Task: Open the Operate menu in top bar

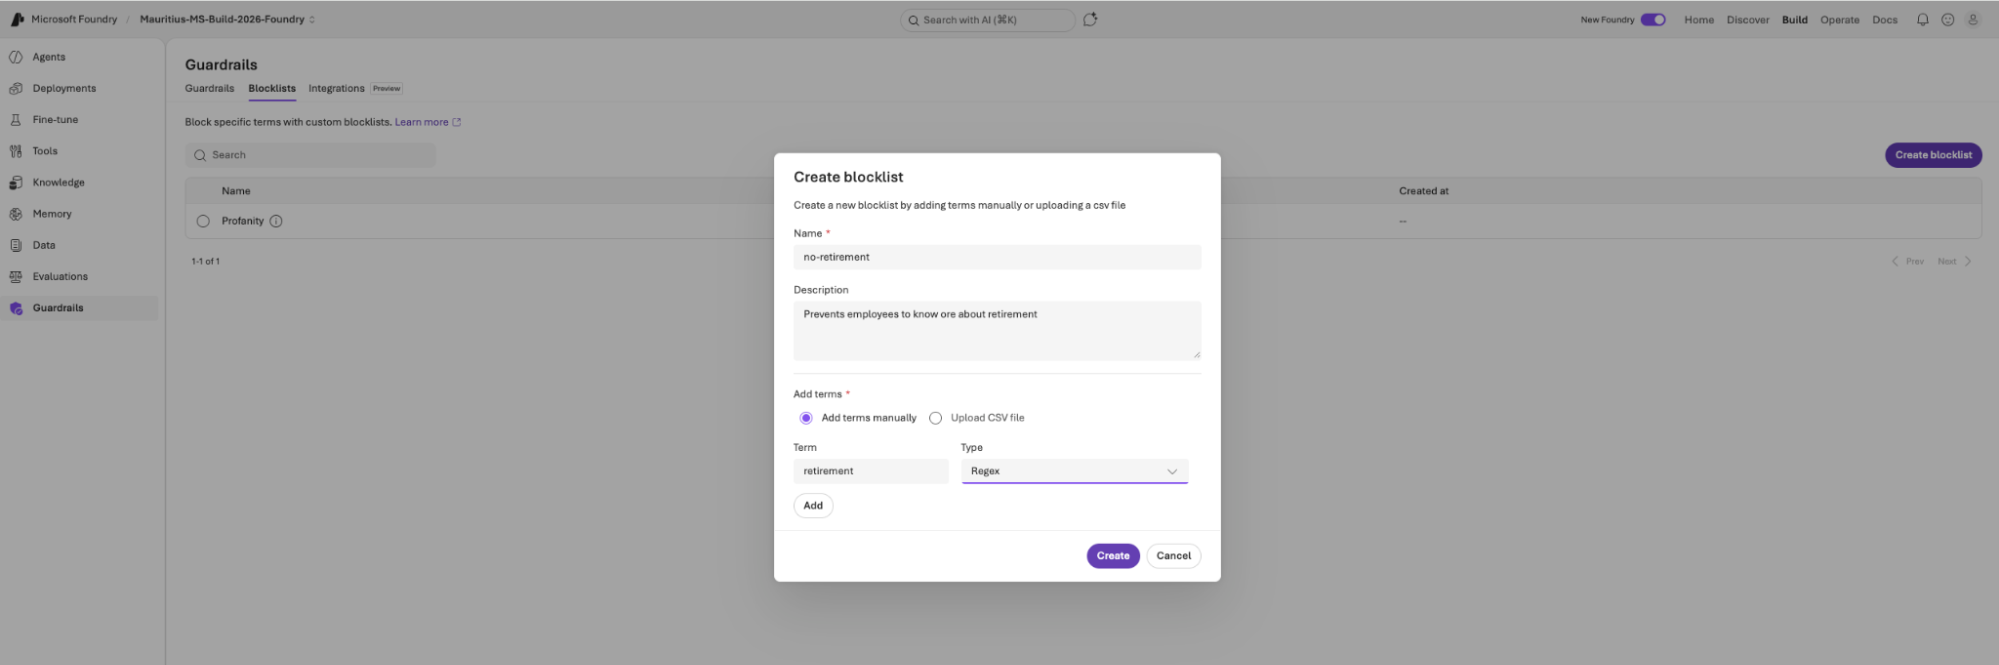Action: [x=1839, y=19]
